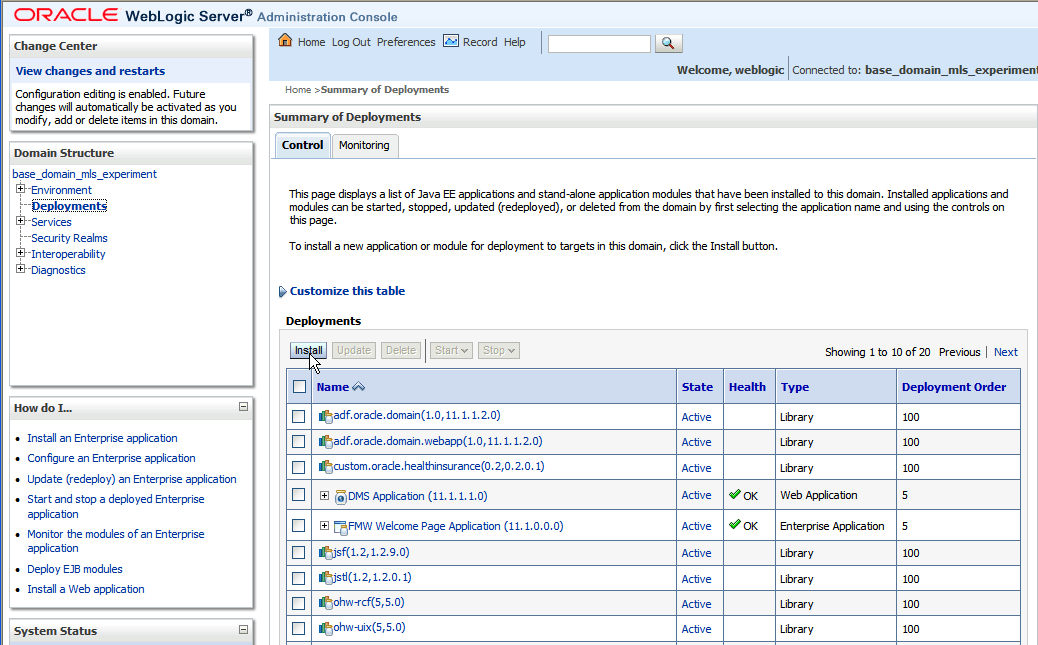Select checkbox for custom.oracle.healthinsurance library
This screenshot has width=1038, height=645.
[299, 468]
